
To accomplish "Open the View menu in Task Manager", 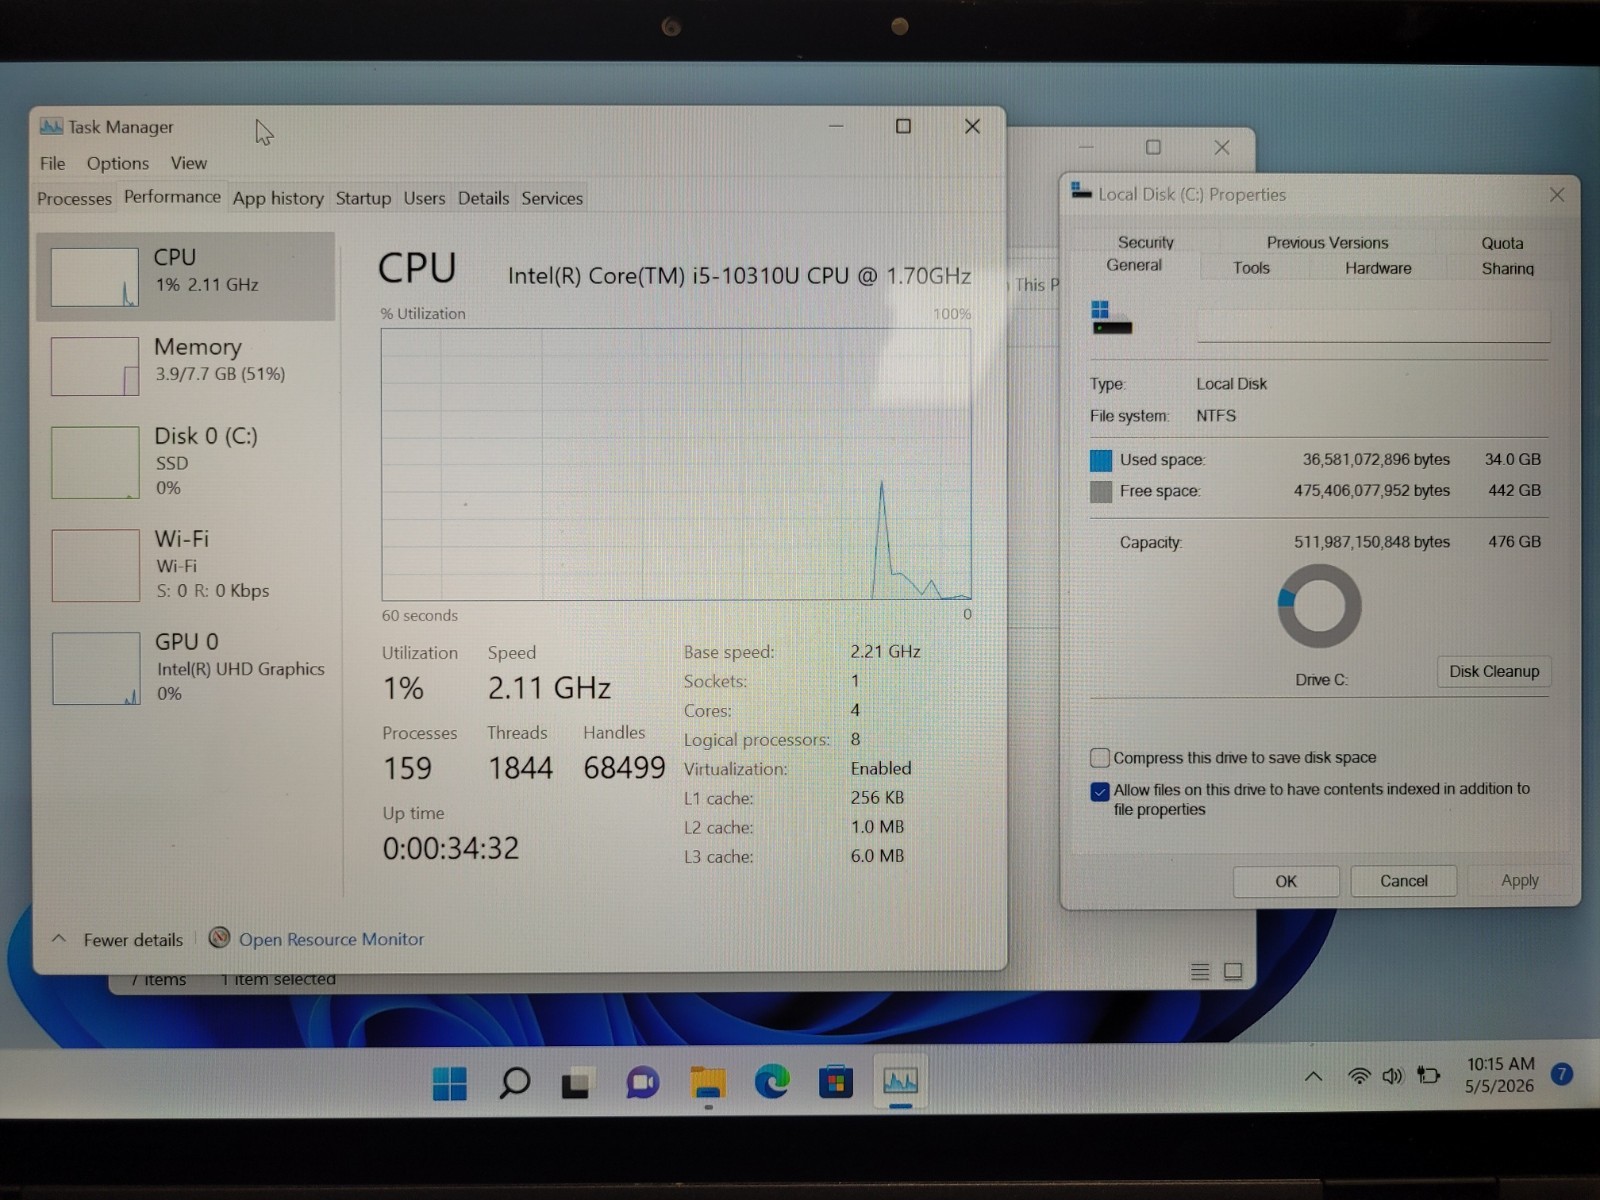I will (188, 163).
